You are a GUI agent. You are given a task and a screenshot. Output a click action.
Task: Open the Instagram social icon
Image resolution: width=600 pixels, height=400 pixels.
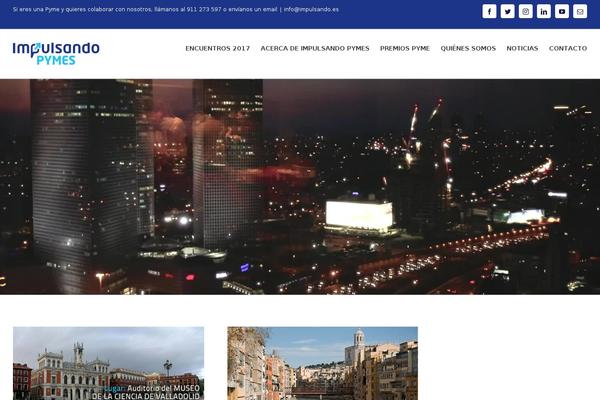525,11
